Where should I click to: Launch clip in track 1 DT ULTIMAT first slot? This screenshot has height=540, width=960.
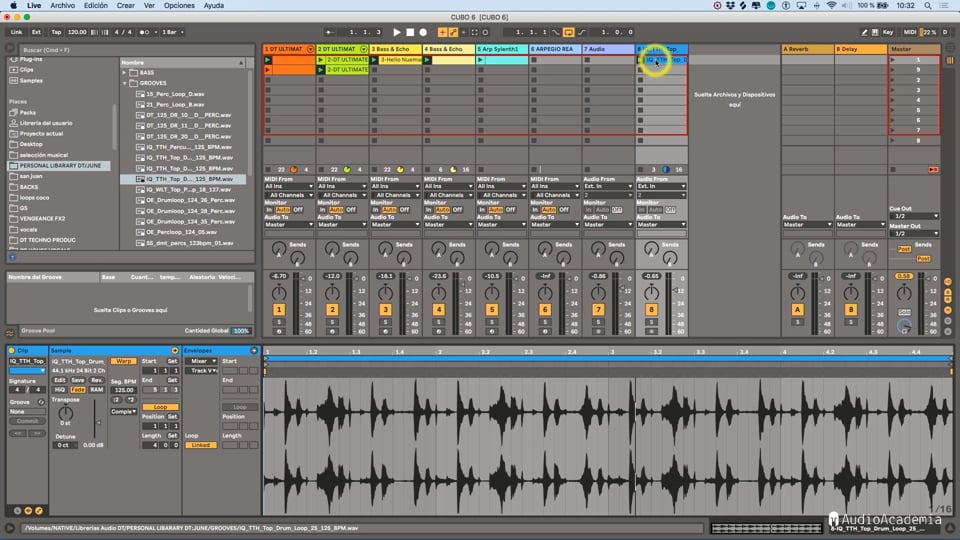pyautogui.click(x=268, y=60)
